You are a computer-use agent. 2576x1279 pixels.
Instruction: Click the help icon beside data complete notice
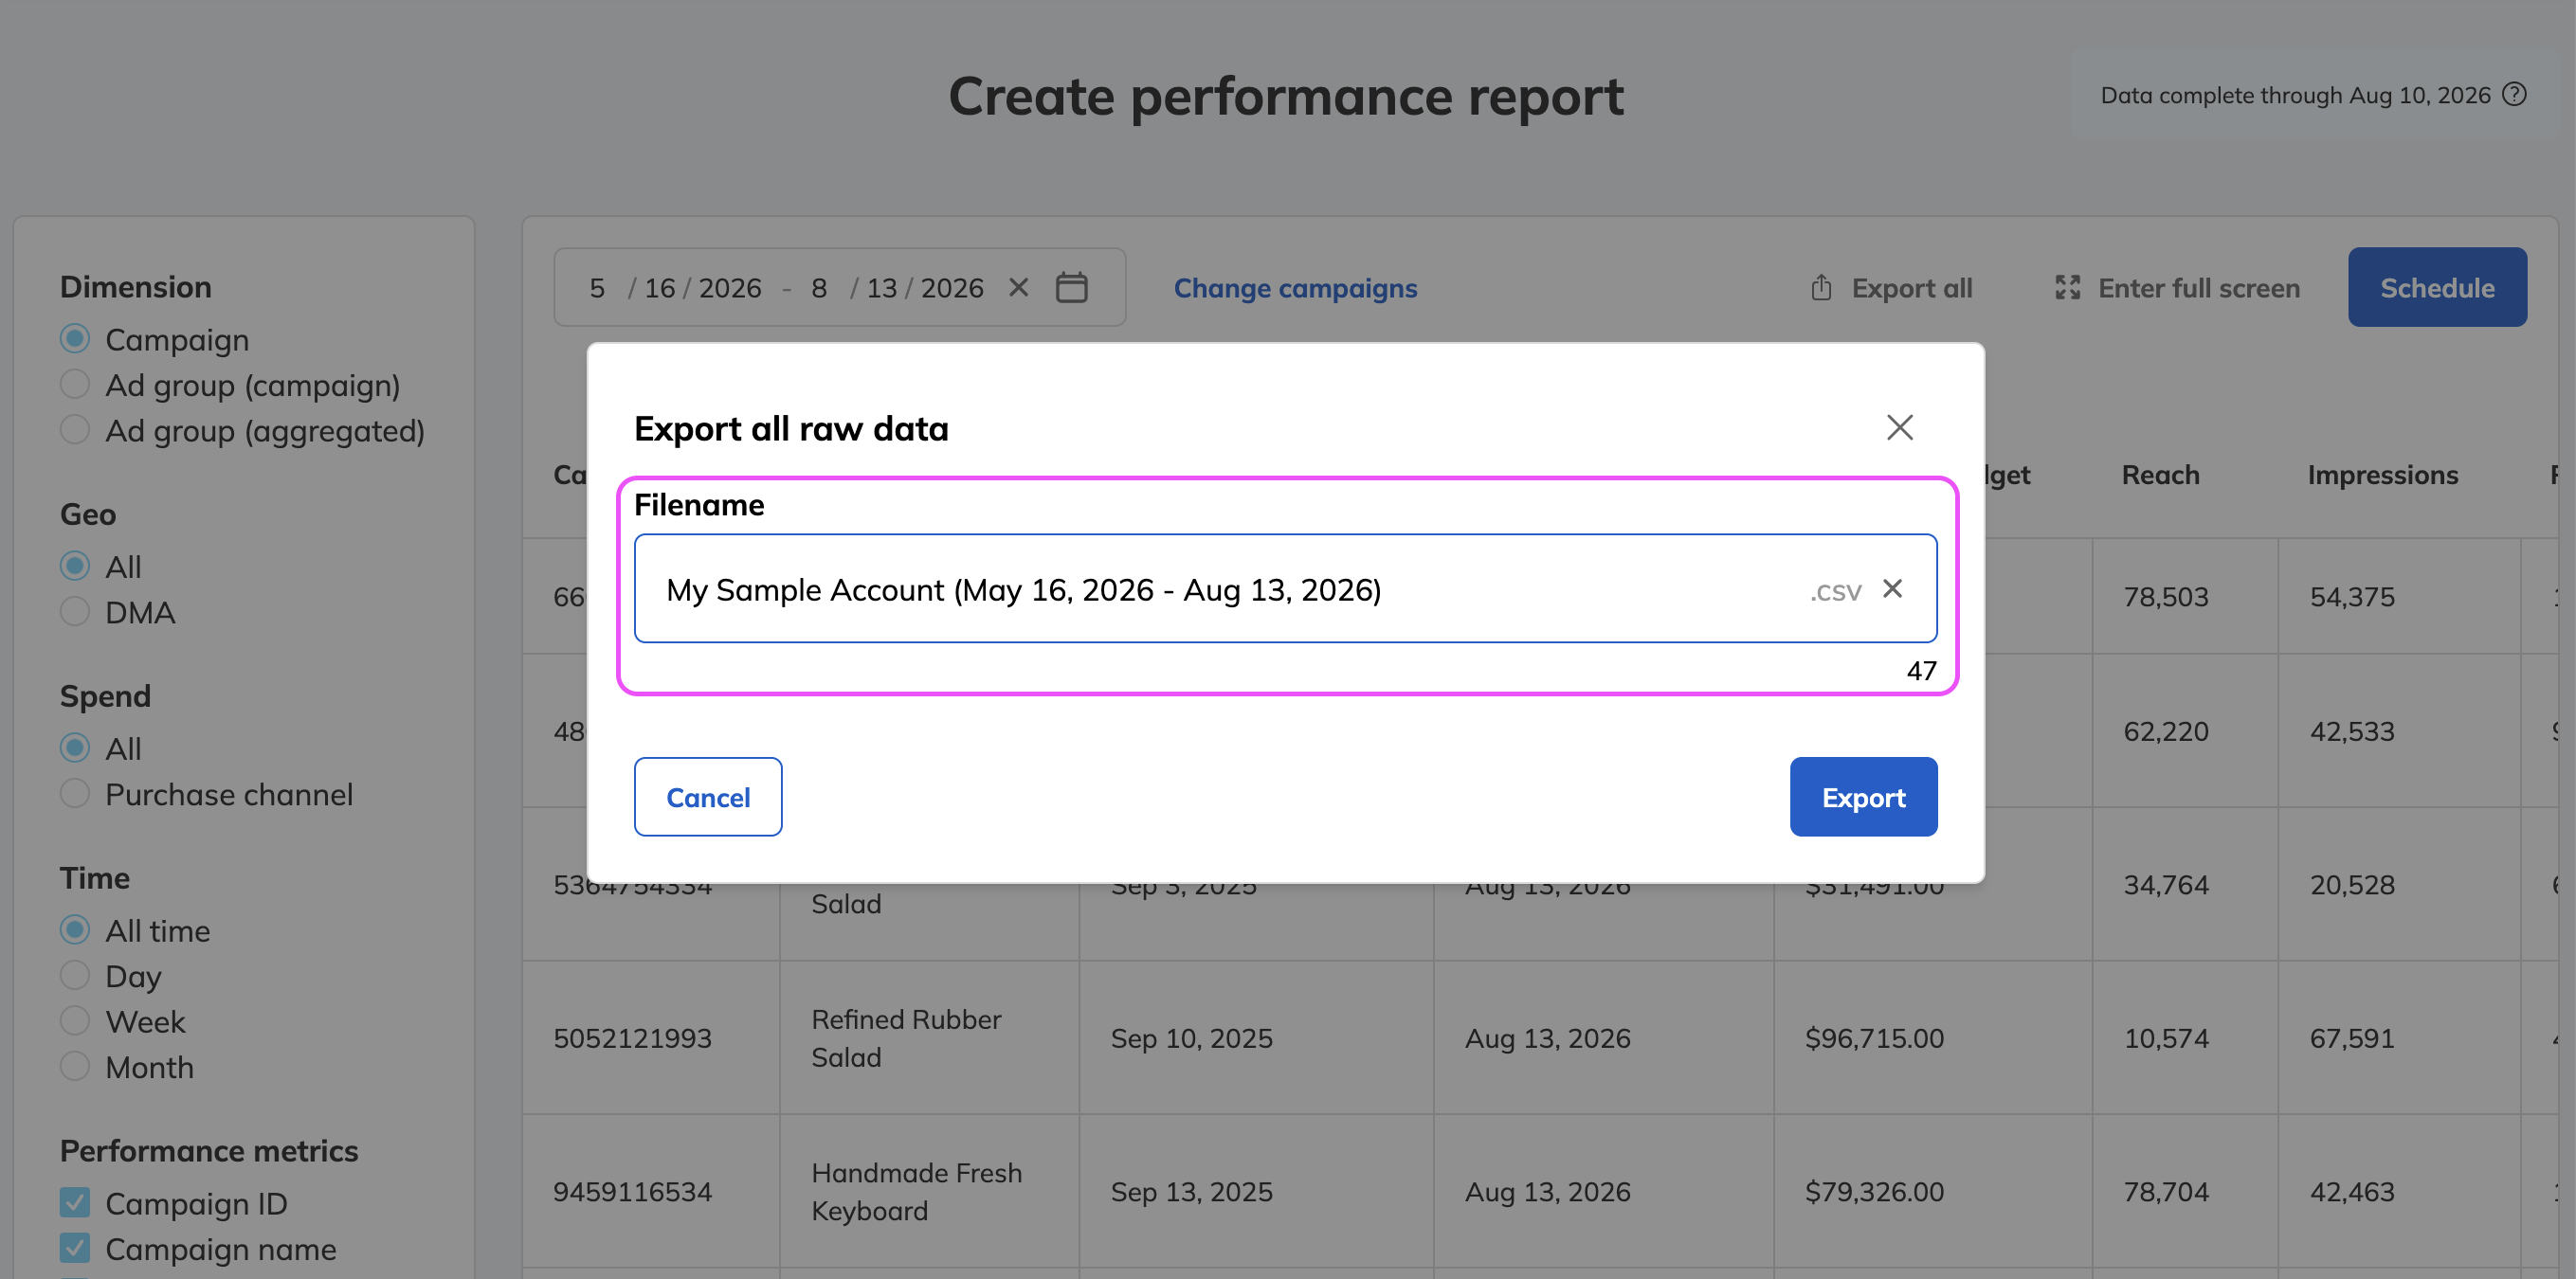click(2514, 94)
